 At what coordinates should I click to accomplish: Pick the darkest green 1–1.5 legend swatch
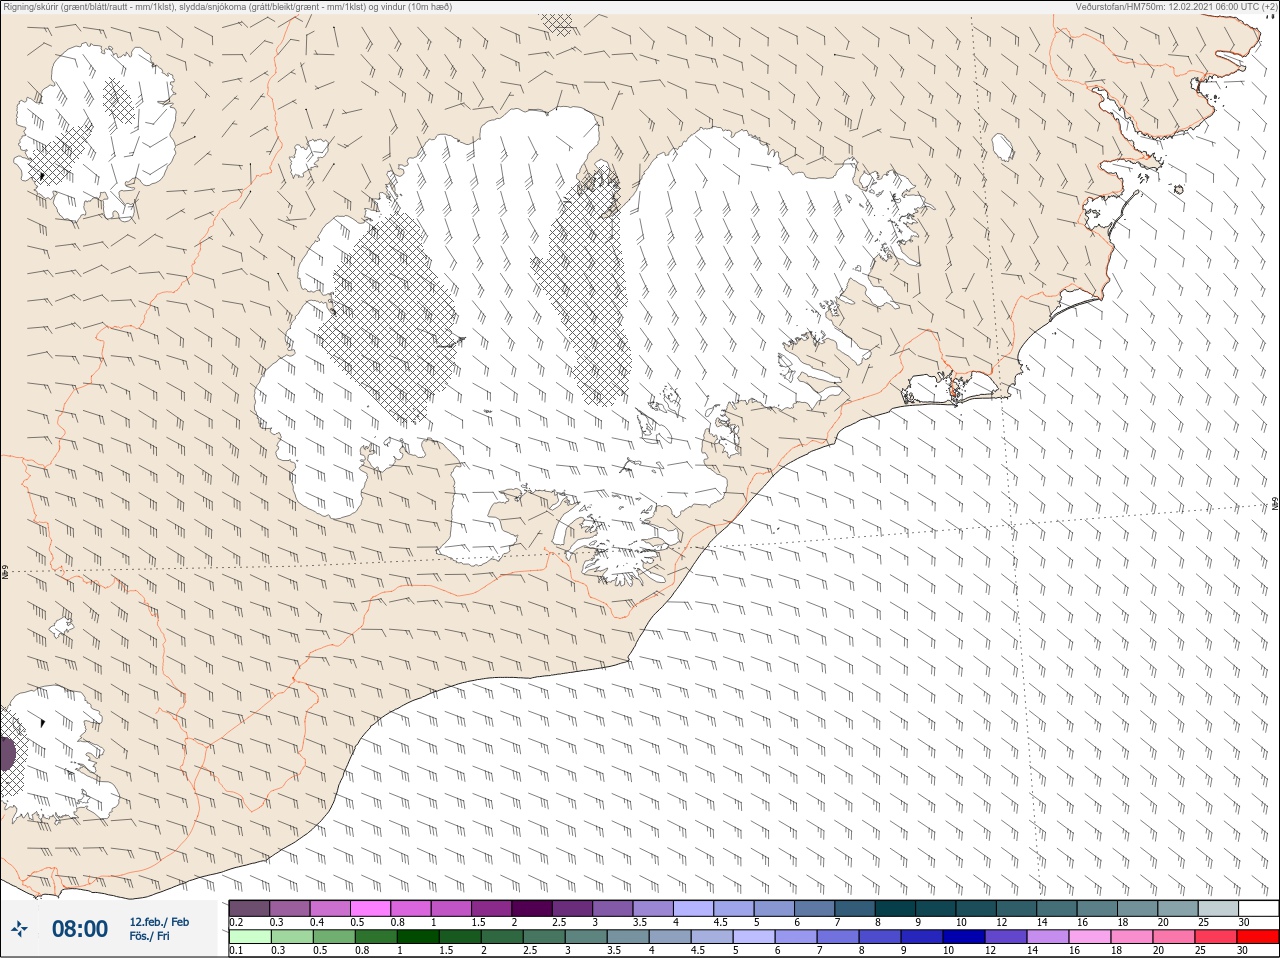click(x=418, y=937)
